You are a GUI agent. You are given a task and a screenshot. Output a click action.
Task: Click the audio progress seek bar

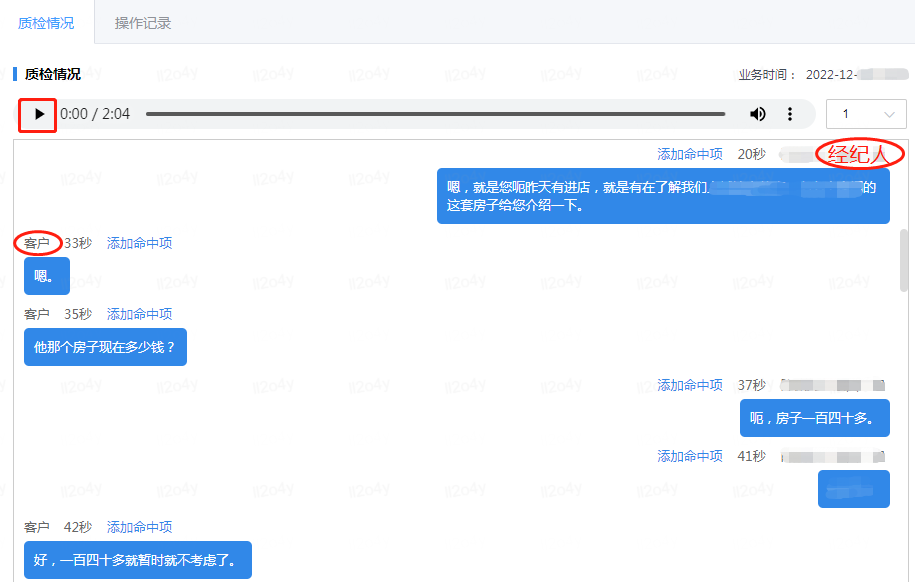click(x=440, y=114)
